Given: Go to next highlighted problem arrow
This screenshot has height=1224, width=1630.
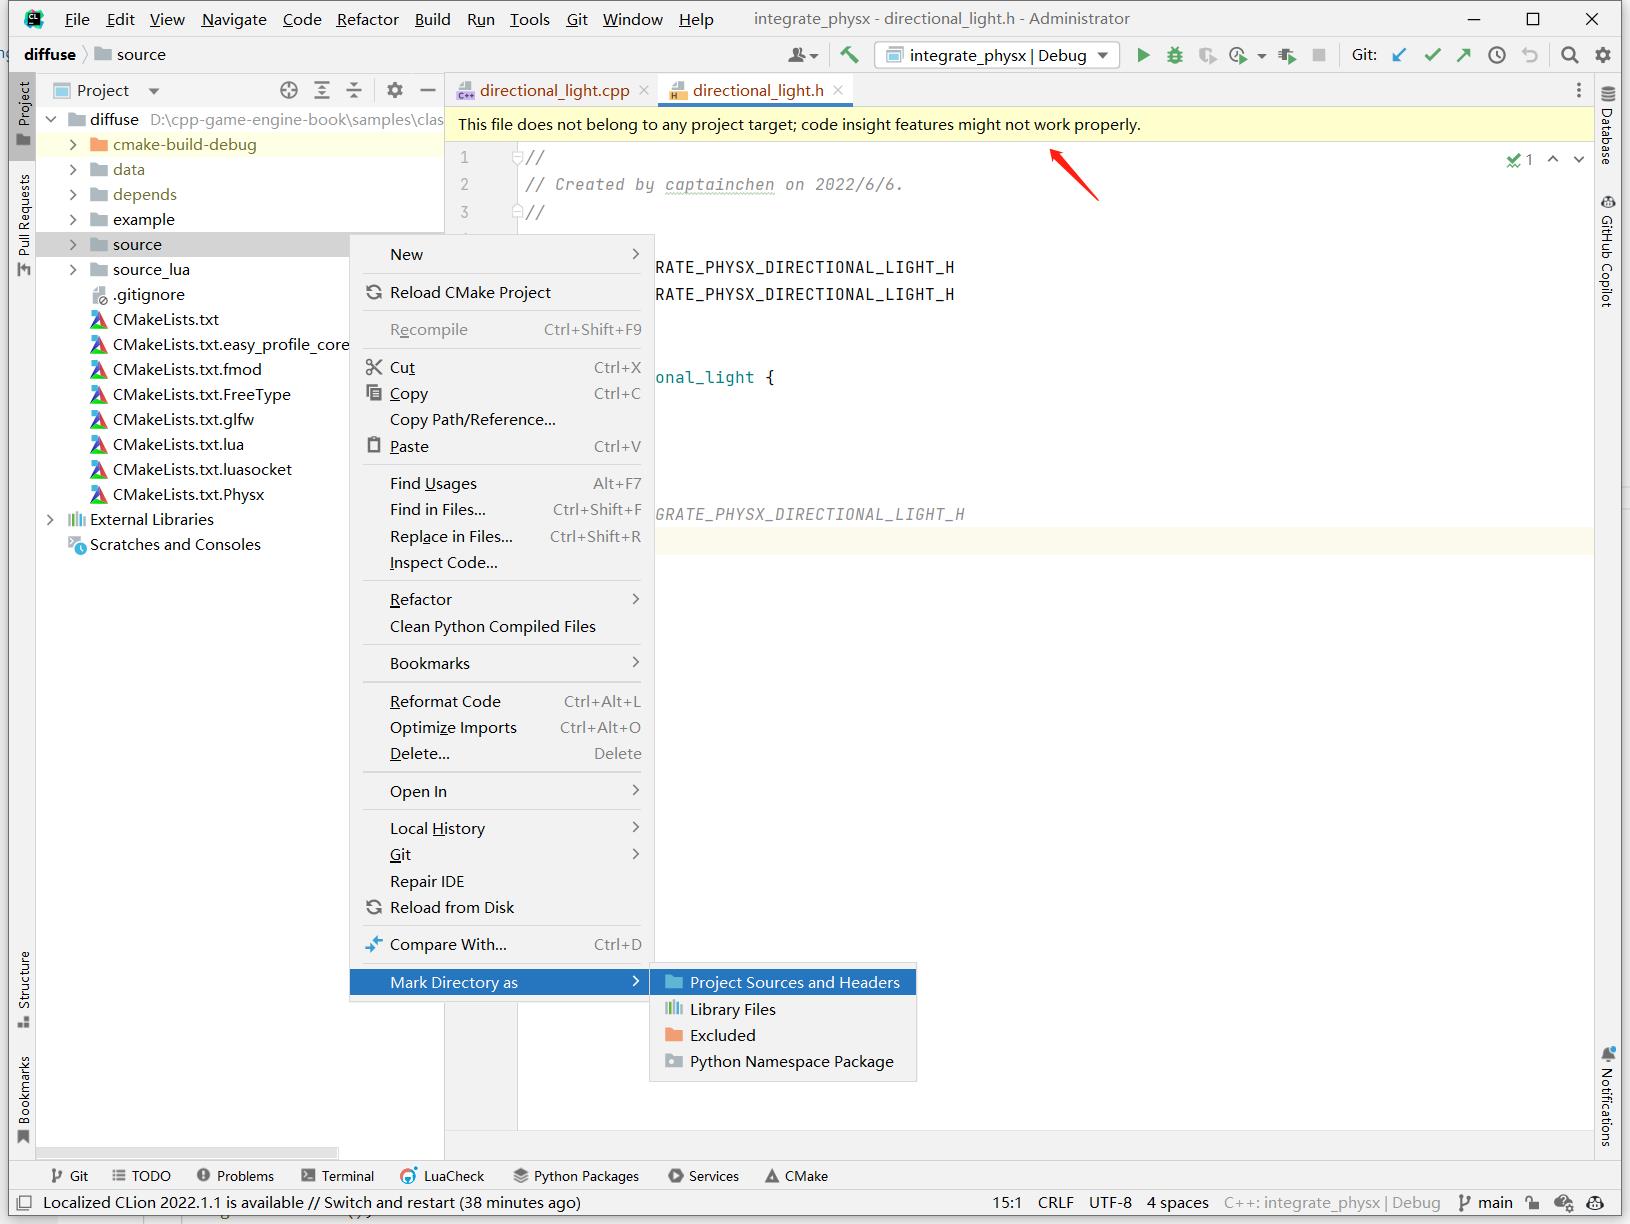Looking at the screenshot, I should (1579, 159).
